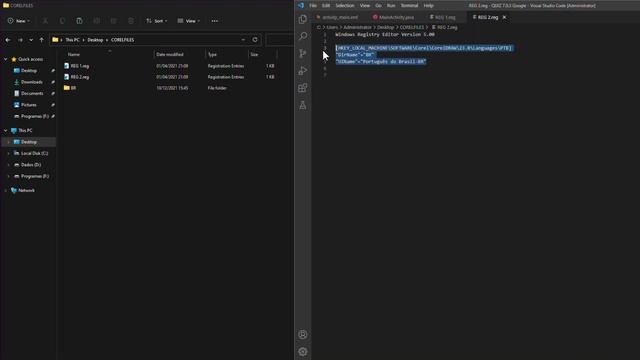Open the Help menu in VS Code
Viewport: 640px width, 360px height.
tap(428, 6)
